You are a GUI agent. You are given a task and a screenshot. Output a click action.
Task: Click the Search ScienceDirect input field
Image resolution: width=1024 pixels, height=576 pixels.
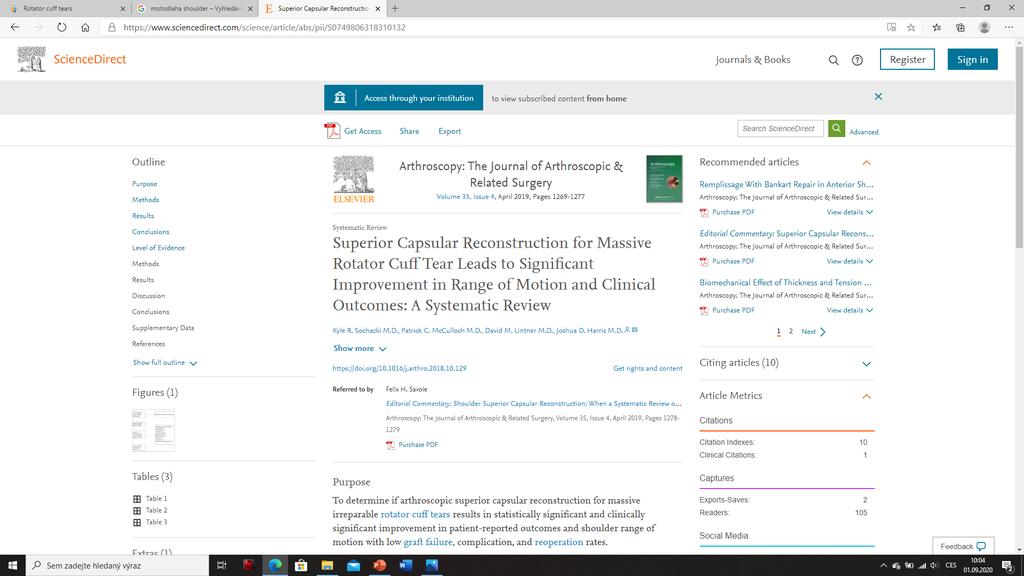pyautogui.click(x=780, y=129)
